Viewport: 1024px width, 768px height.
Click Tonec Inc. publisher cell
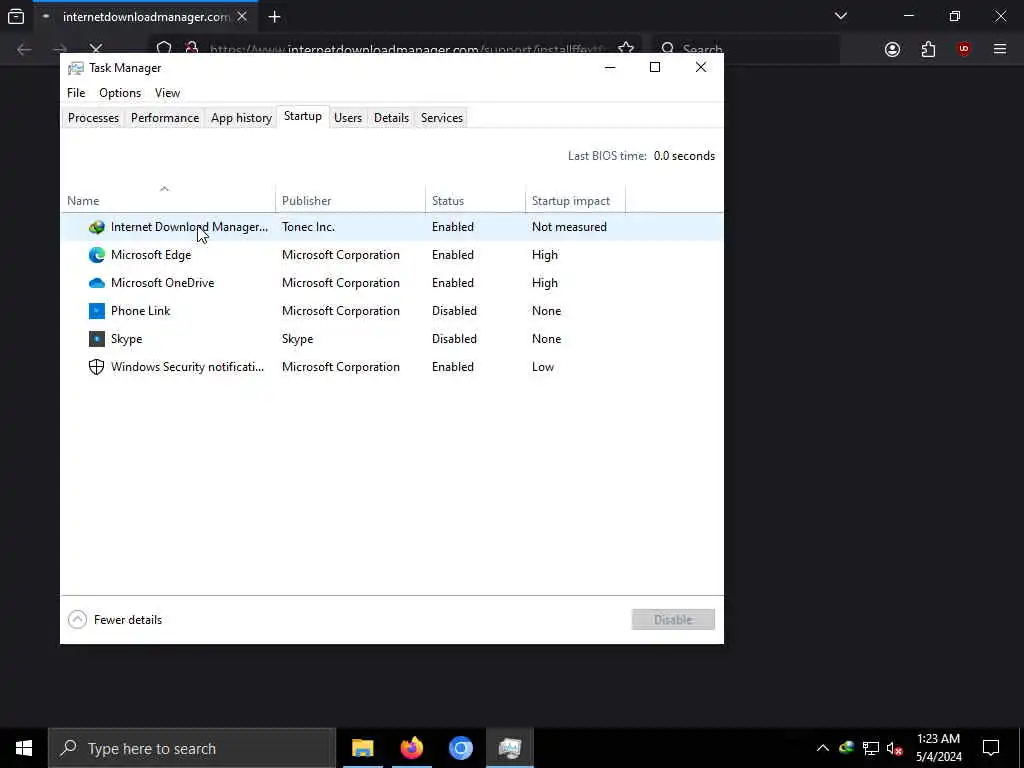[x=308, y=227]
